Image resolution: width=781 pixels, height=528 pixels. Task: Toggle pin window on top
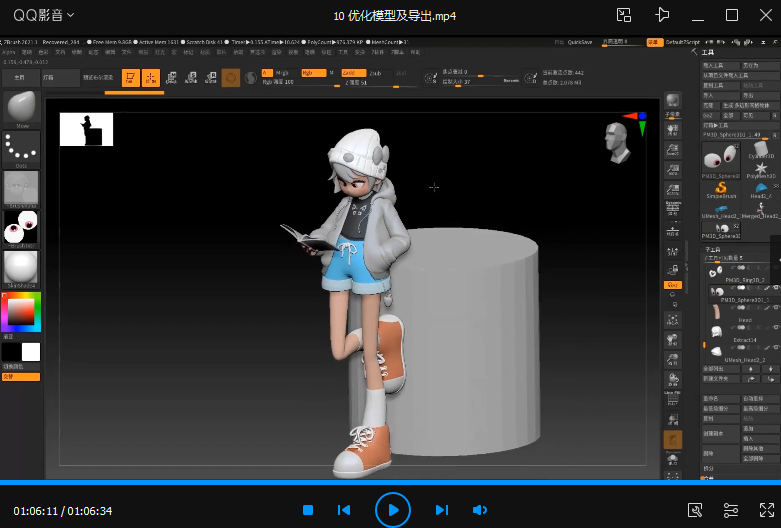661,15
